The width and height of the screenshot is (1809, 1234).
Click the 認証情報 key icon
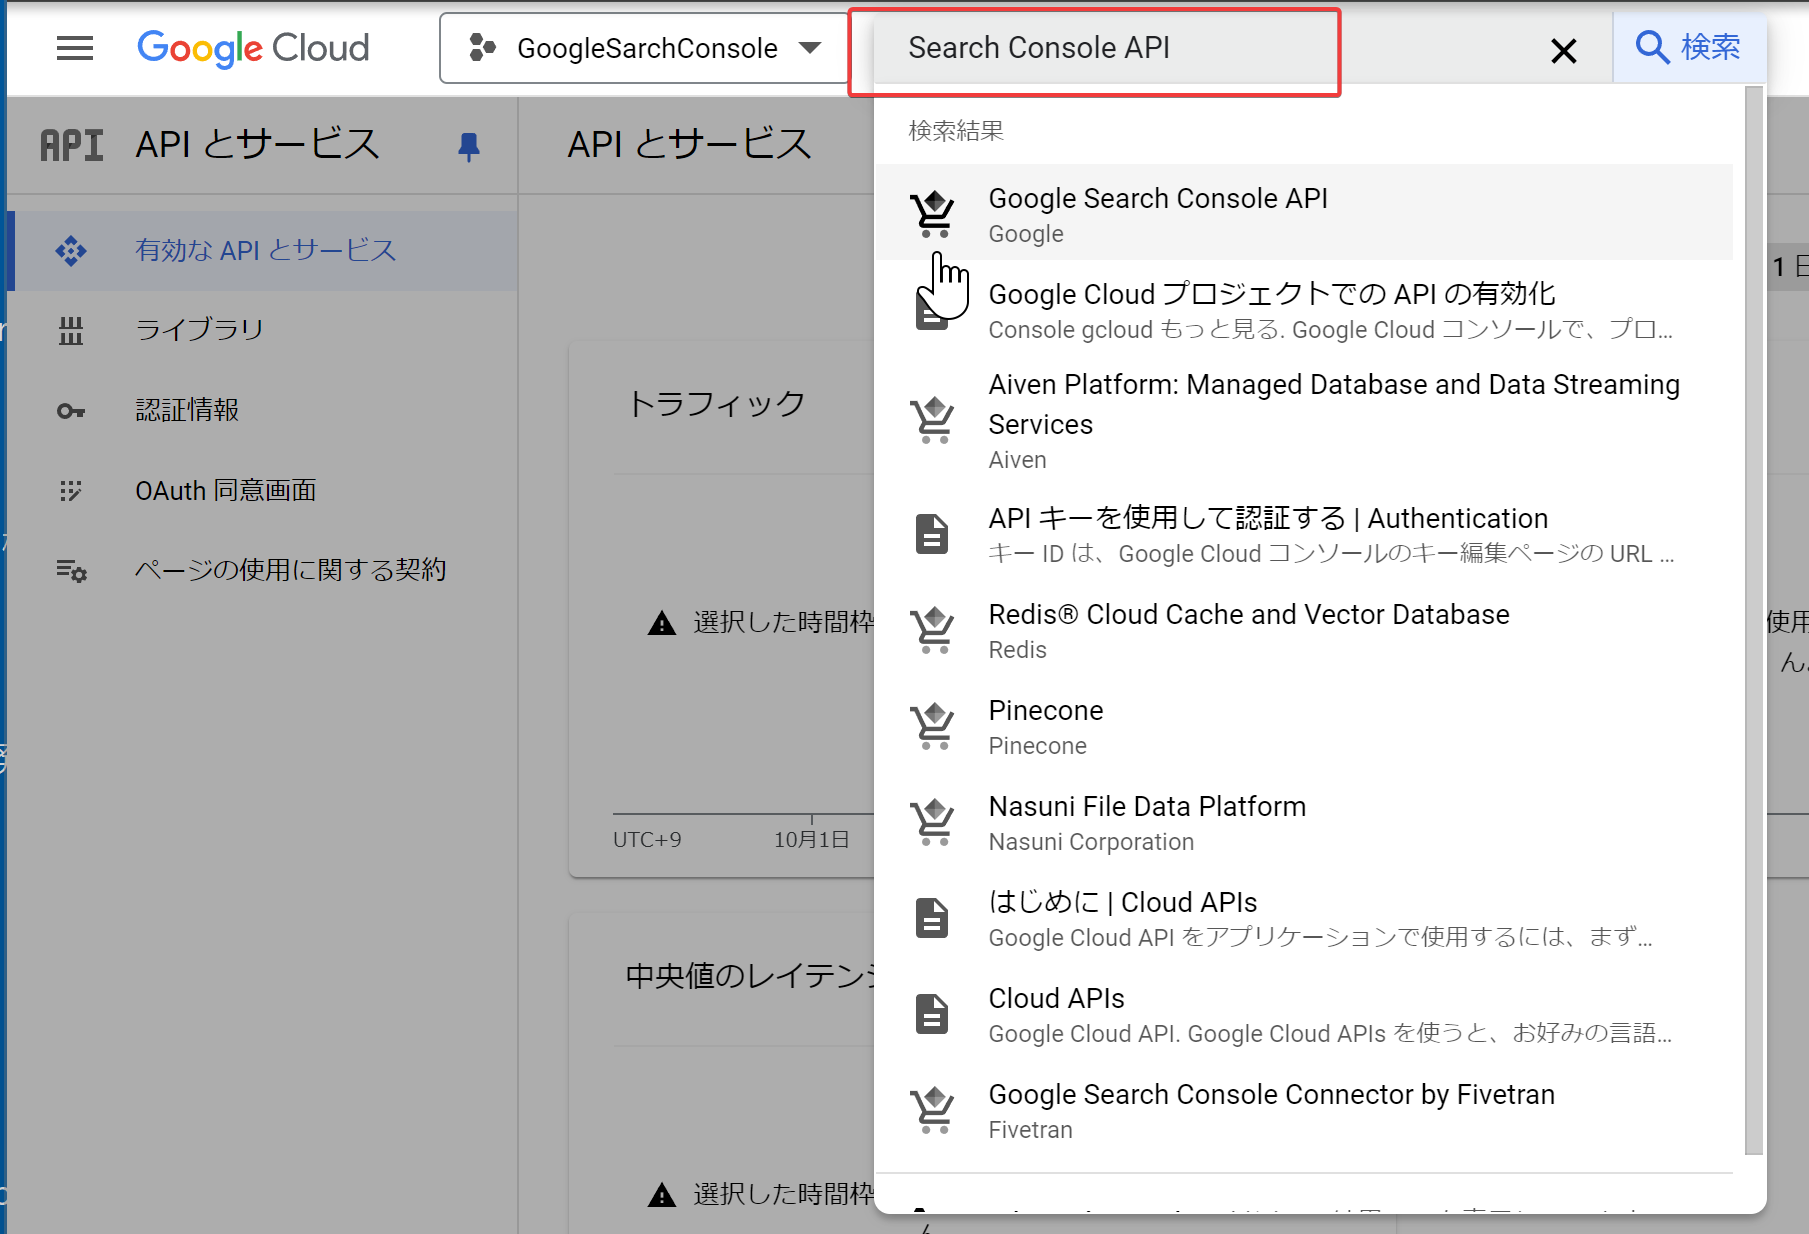tap(71, 411)
